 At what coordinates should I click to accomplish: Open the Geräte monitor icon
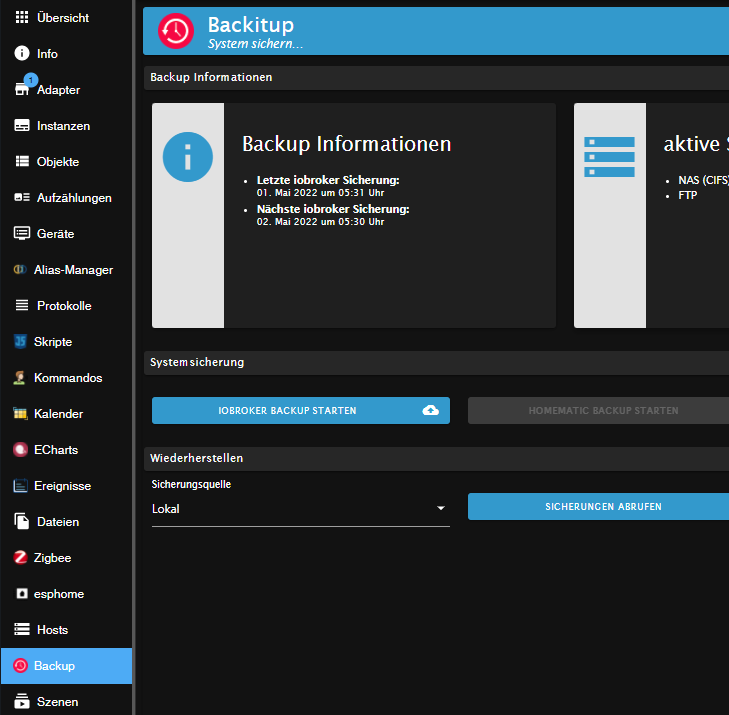(x=22, y=233)
